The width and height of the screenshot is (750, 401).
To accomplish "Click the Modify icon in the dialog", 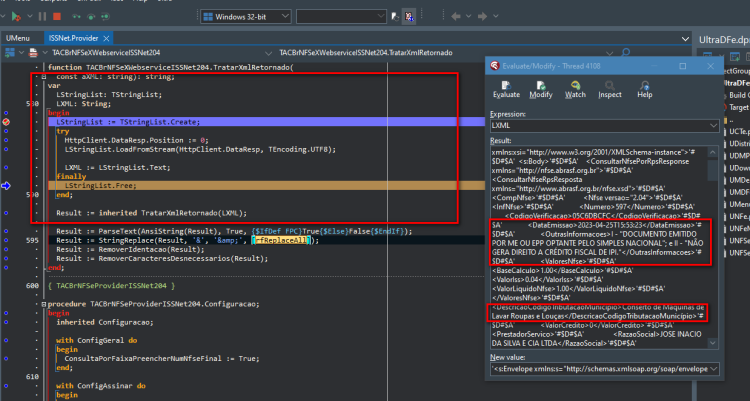I will click(540, 89).
